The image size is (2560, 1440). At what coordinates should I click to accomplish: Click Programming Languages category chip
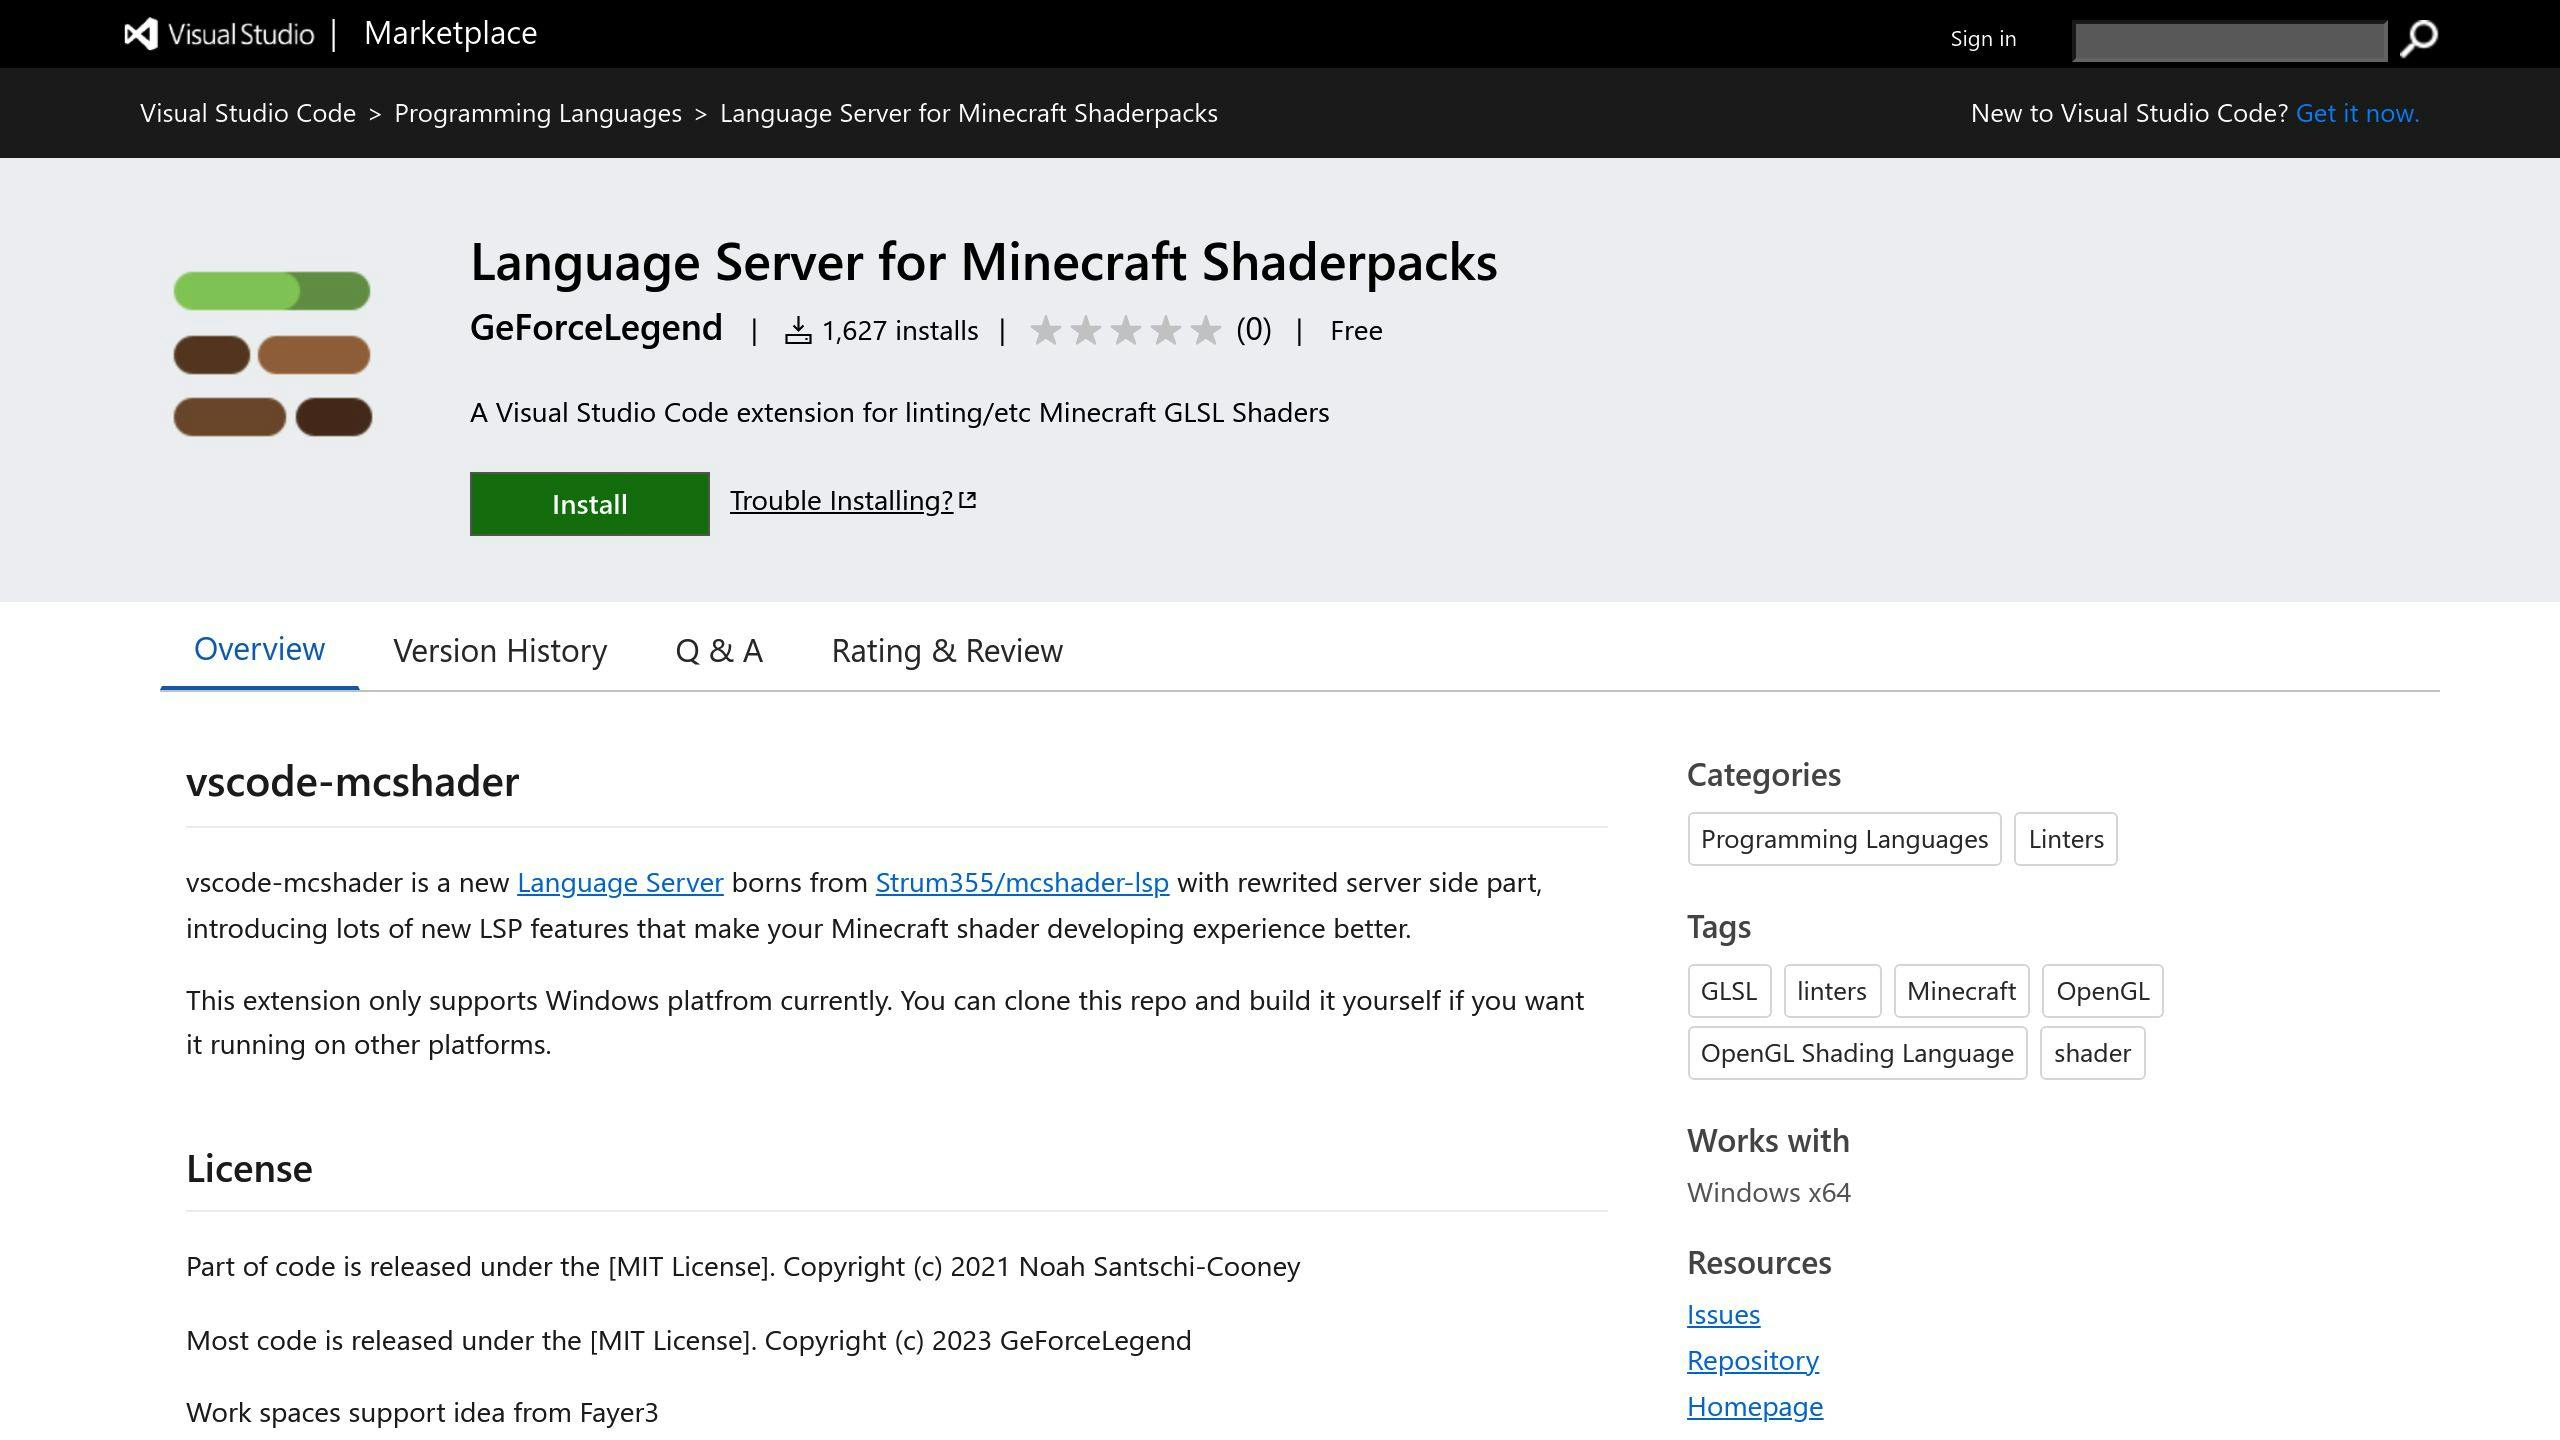pos(1844,839)
